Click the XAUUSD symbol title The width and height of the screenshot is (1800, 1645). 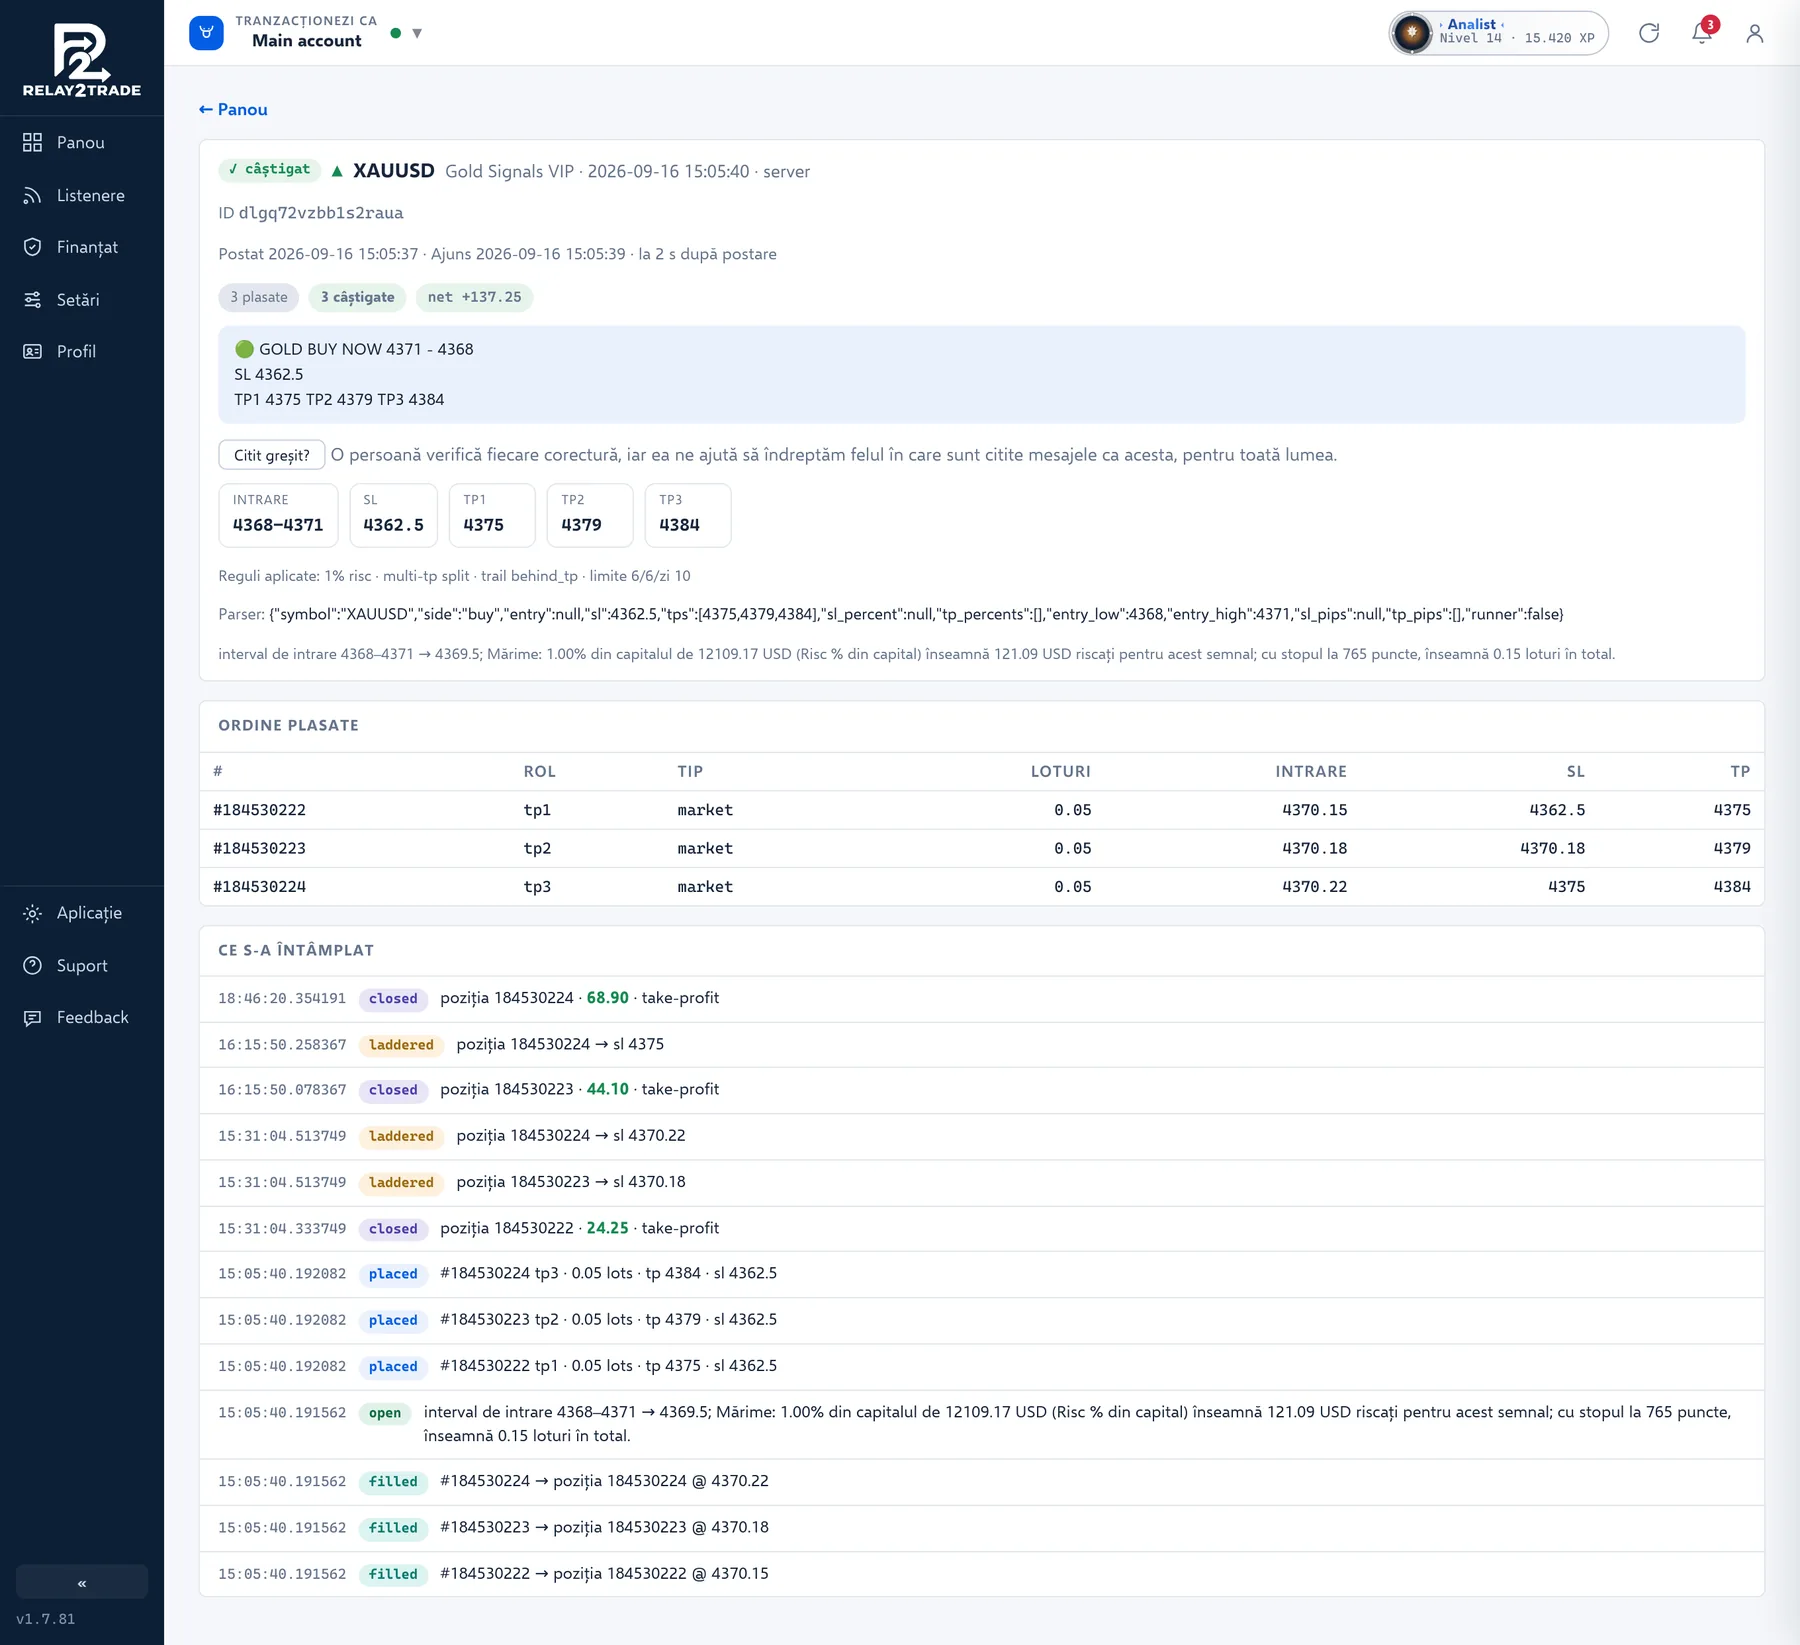pos(393,170)
